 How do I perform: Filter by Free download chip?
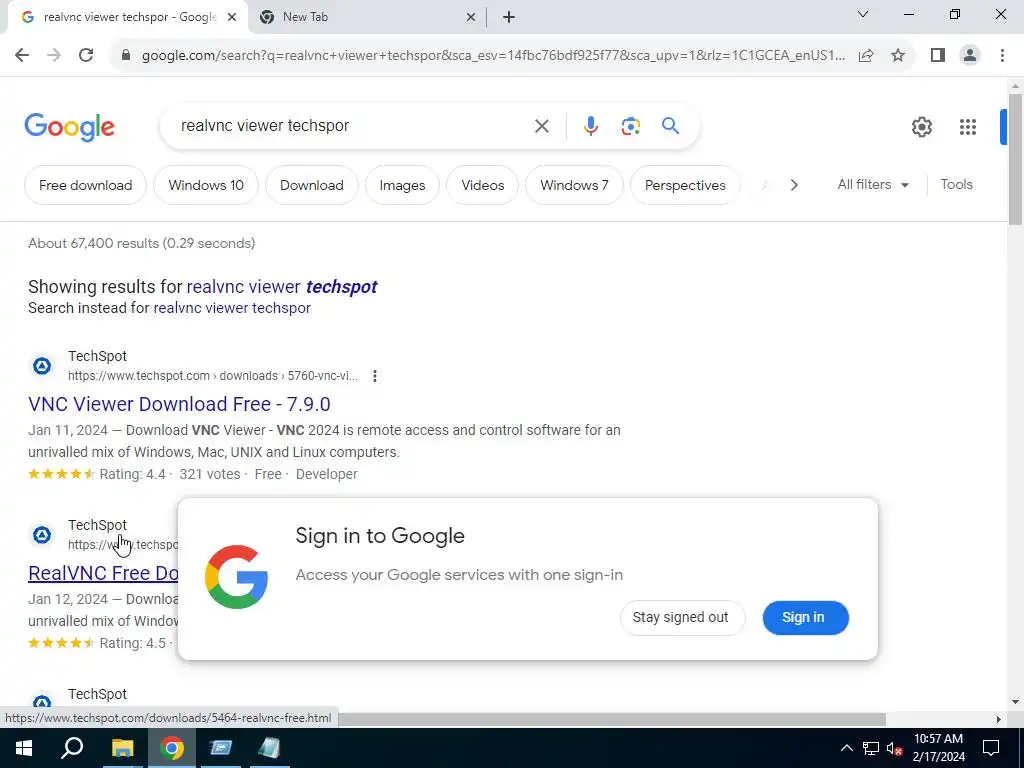(x=86, y=185)
